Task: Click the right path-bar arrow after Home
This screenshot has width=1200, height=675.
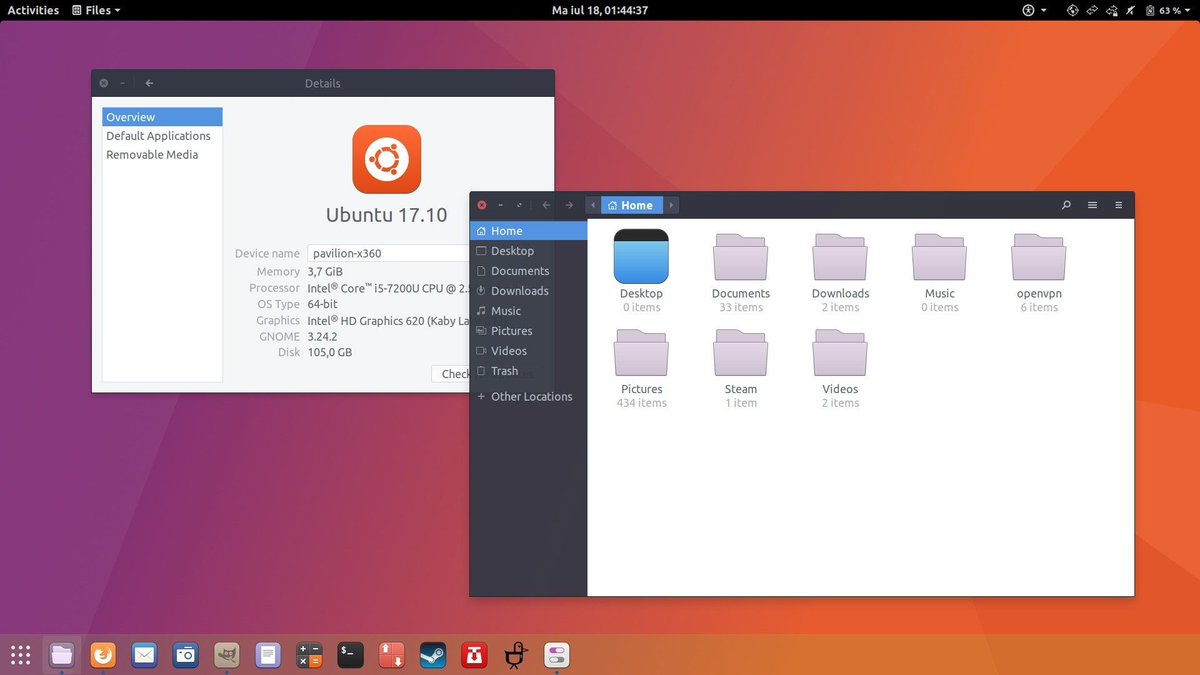Action: tap(672, 205)
